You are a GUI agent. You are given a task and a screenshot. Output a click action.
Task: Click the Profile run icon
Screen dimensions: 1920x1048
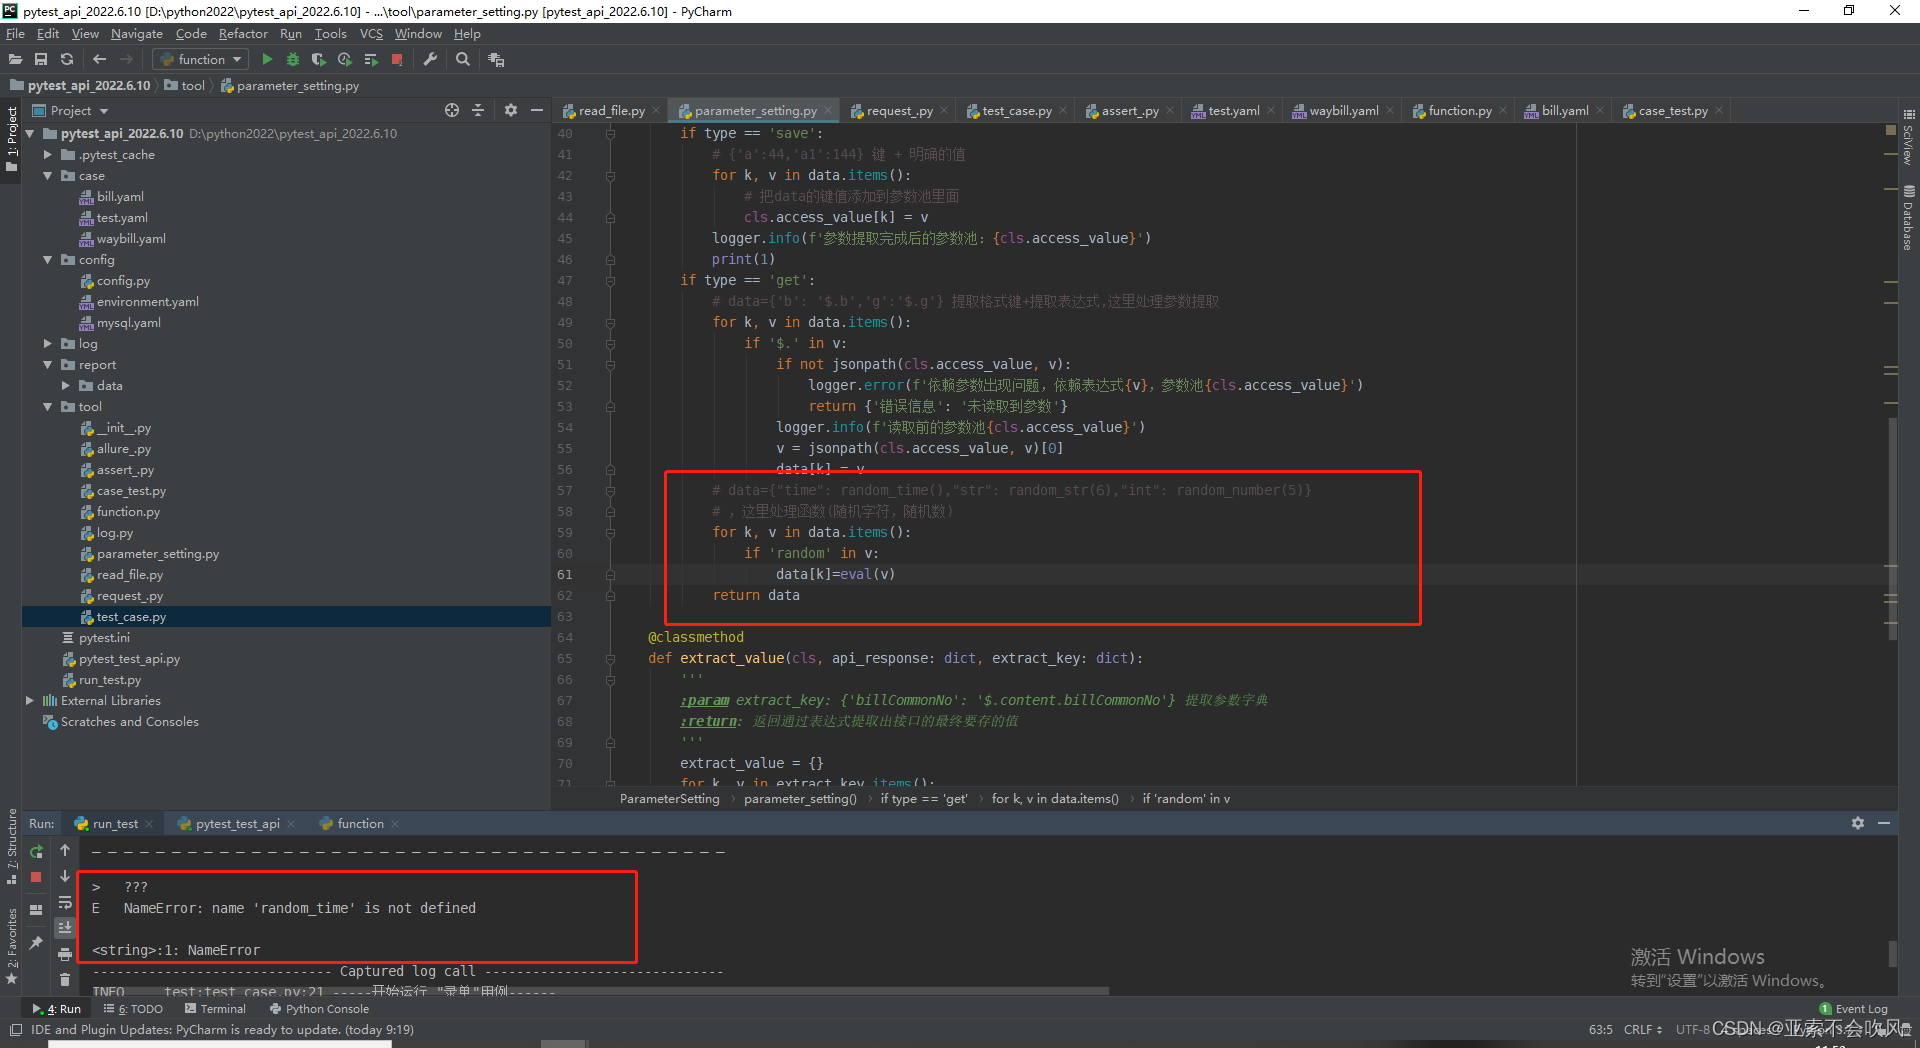point(345,60)
